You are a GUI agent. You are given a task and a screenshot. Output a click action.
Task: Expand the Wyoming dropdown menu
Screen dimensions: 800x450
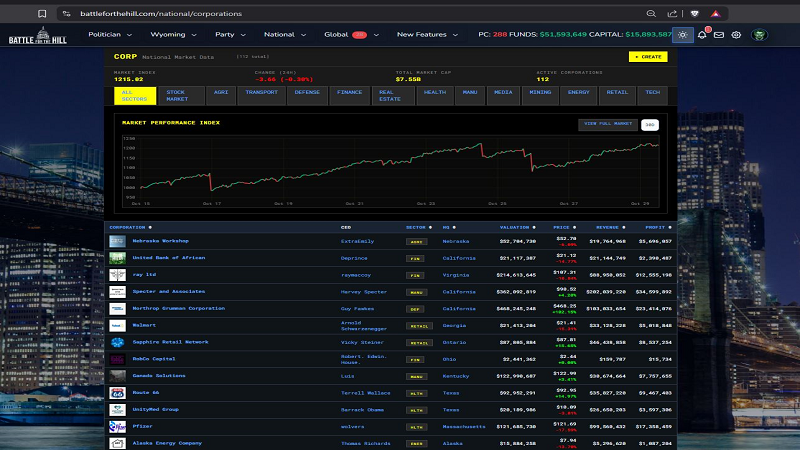coord(174,34)
